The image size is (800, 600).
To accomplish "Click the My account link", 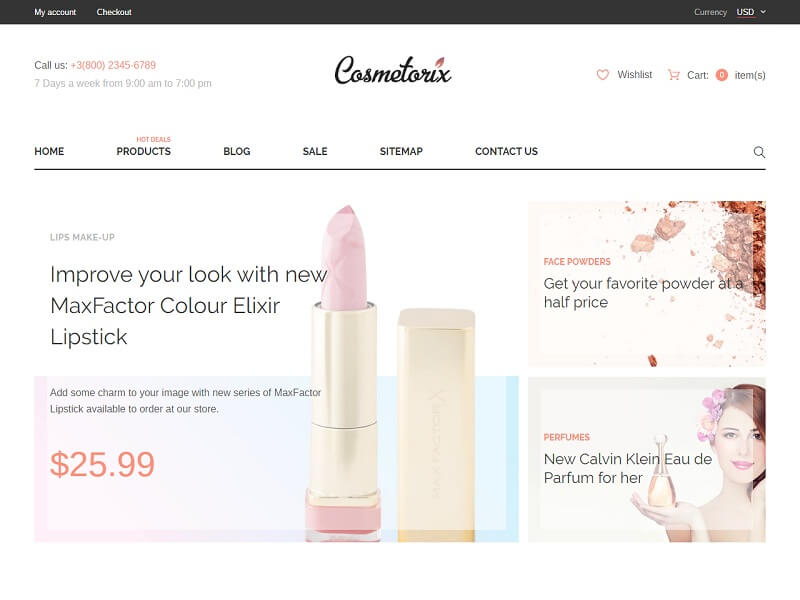I will [x=55, y=12].
